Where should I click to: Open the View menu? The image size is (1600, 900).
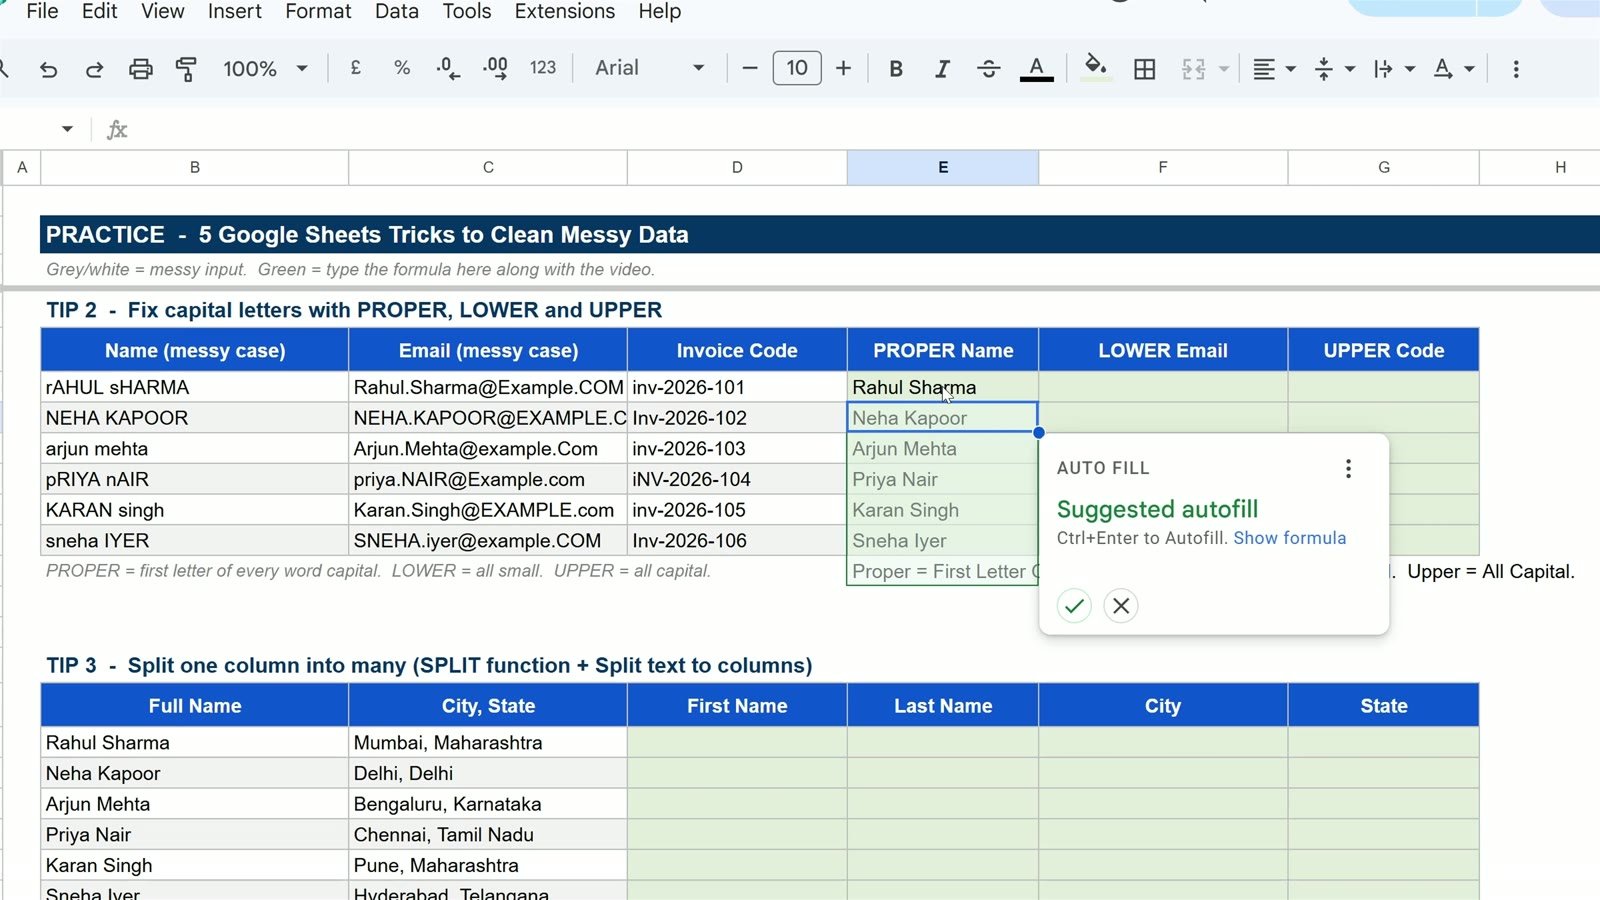162,11
